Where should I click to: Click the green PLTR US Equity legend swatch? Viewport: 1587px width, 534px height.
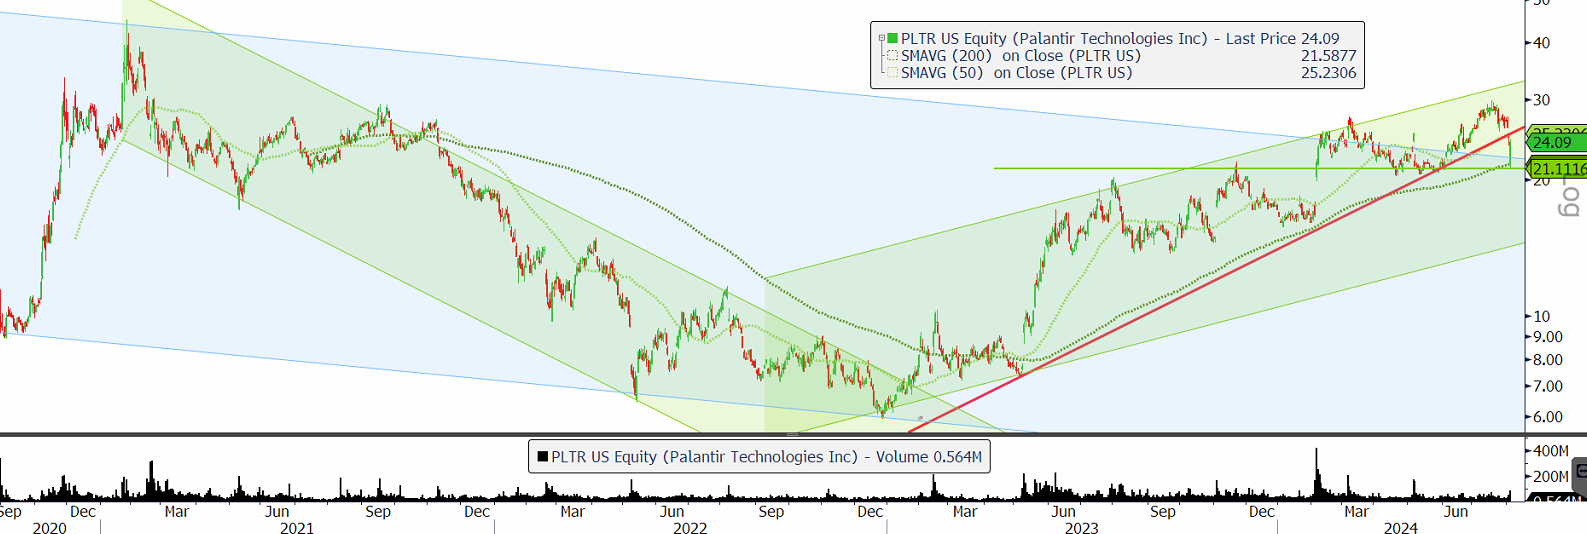(893, 39)
